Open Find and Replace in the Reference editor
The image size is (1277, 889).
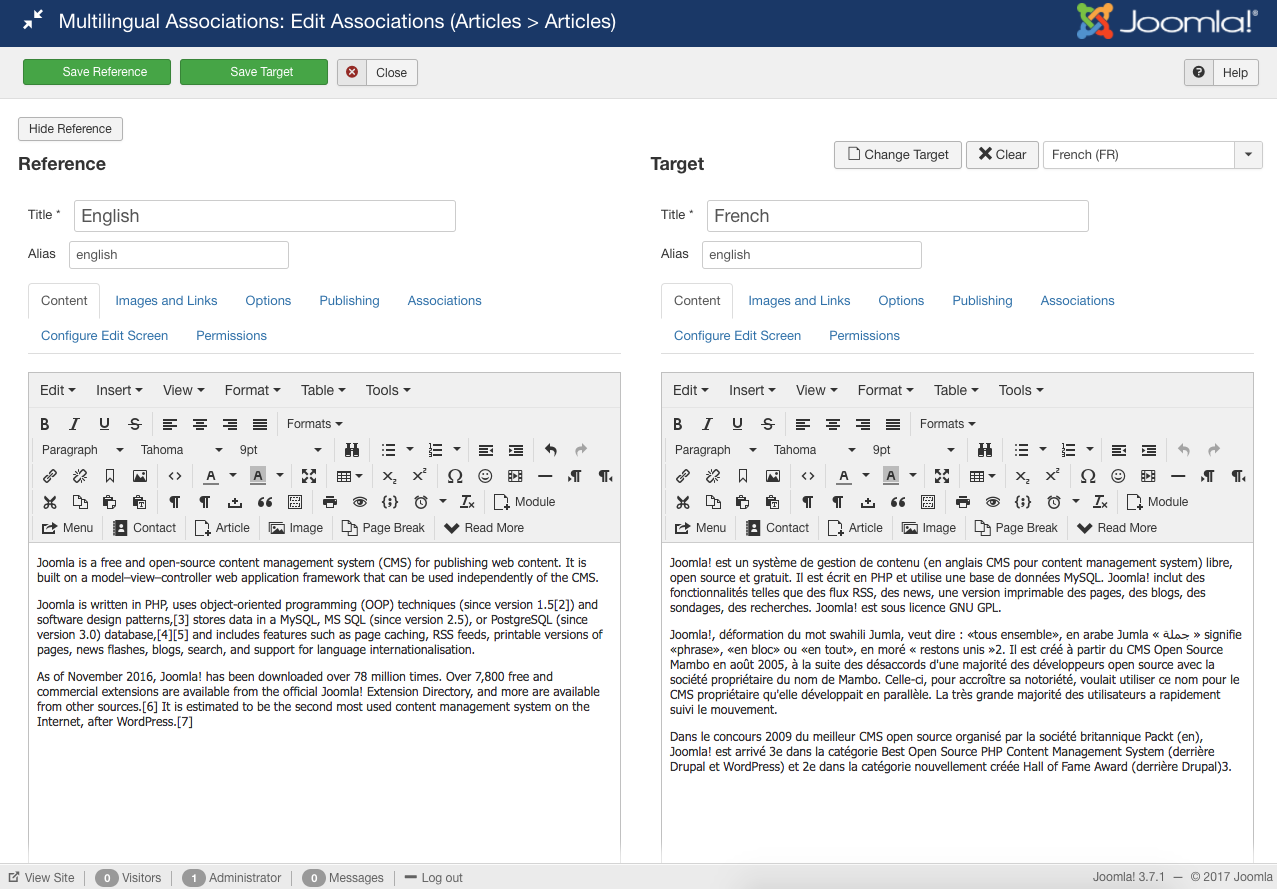click(352, 449)
